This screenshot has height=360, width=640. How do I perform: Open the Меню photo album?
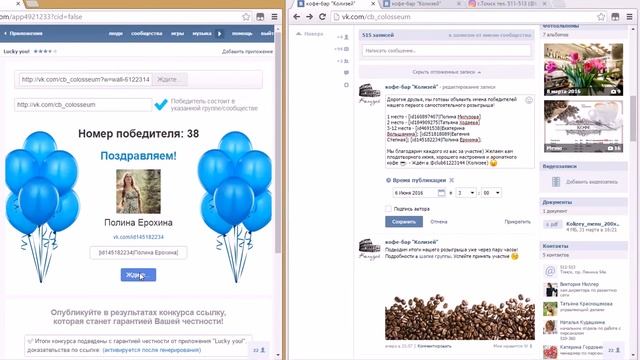[583, 126]
